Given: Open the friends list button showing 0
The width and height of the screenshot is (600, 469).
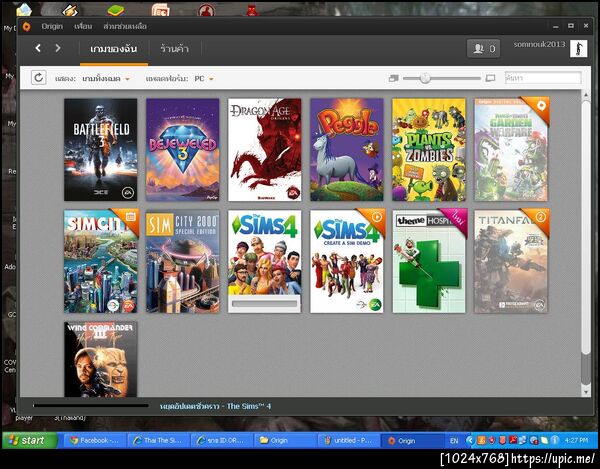Looking at the screenshot, I should pos(483,49).
